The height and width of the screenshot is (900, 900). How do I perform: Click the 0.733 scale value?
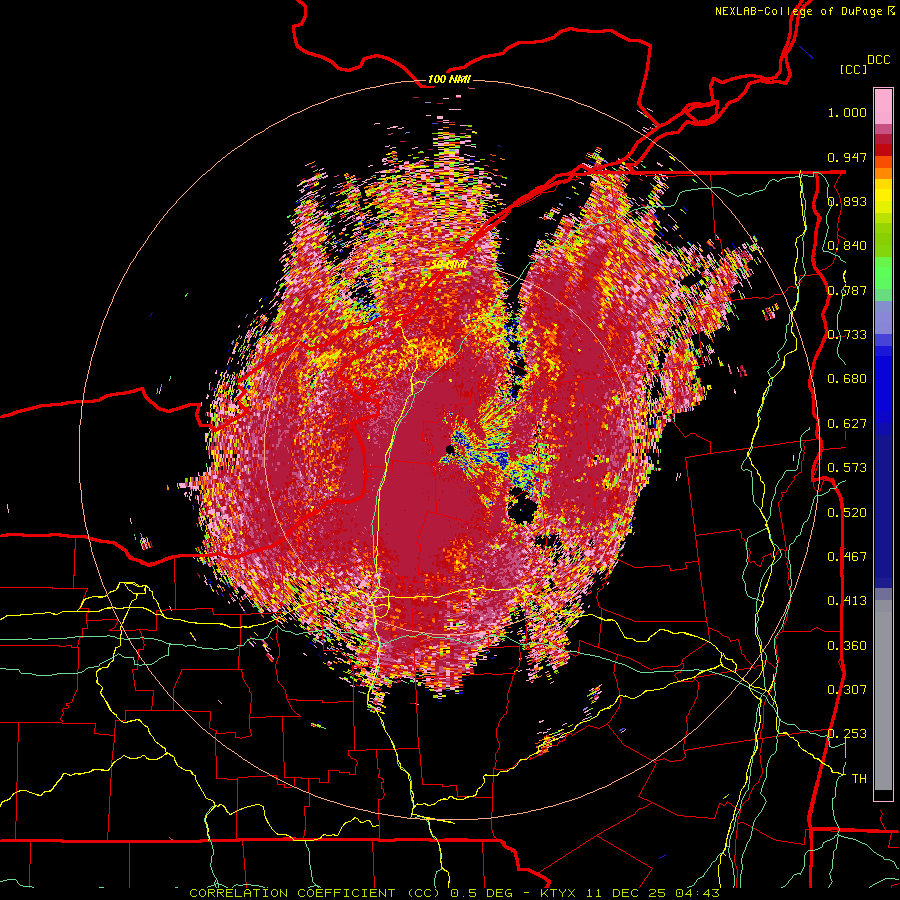click(847, 335)
